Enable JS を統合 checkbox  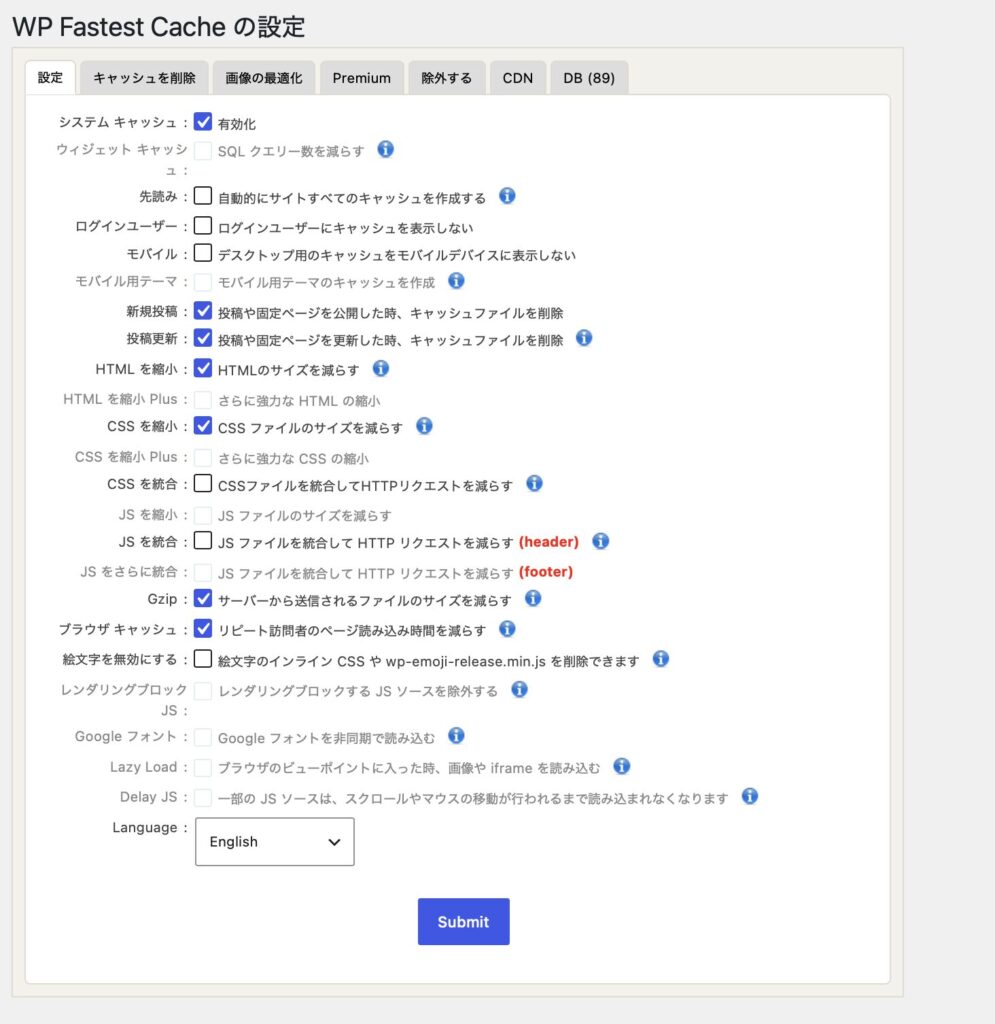(x=203, y=541)
